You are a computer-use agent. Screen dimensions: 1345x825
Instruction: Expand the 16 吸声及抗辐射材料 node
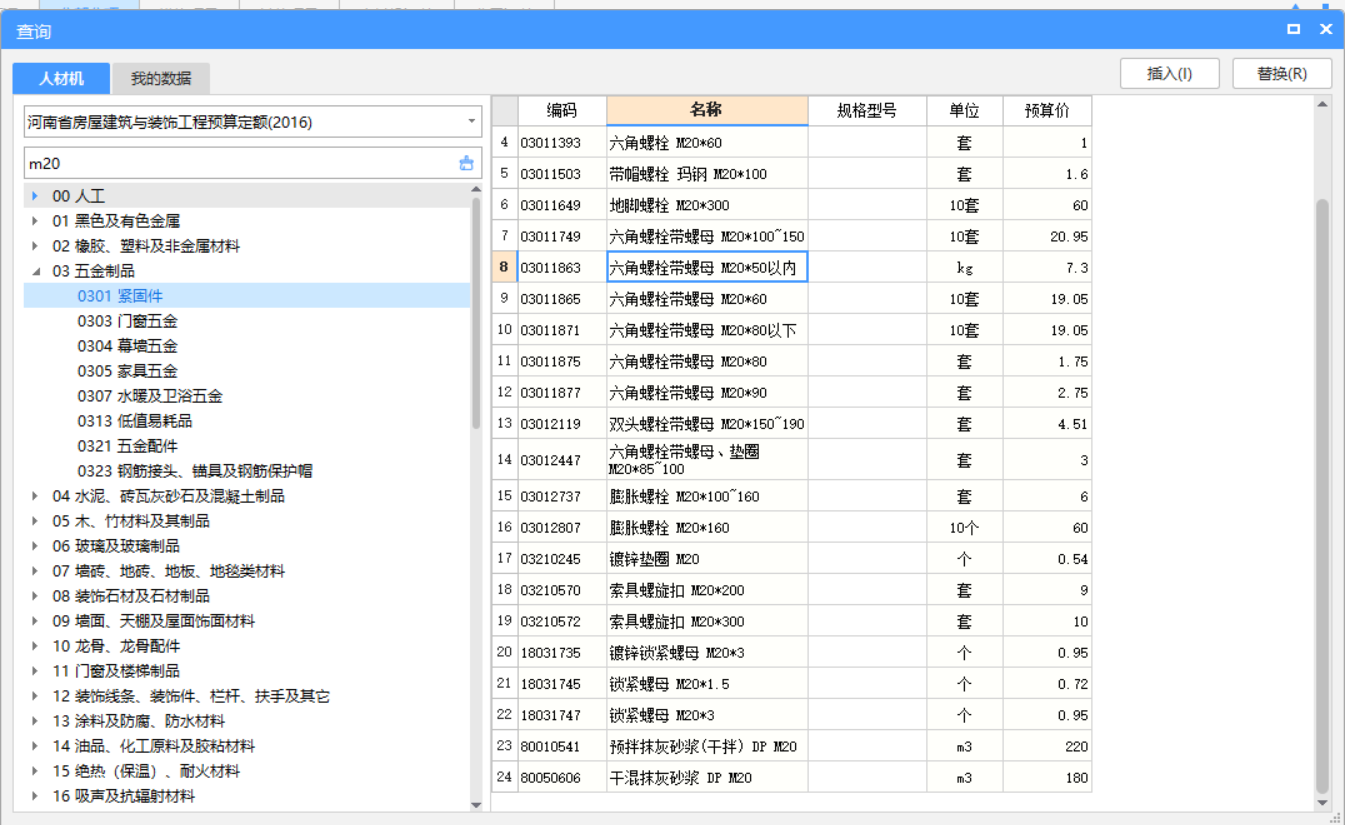pyautogui.click(x=36, y=796)
